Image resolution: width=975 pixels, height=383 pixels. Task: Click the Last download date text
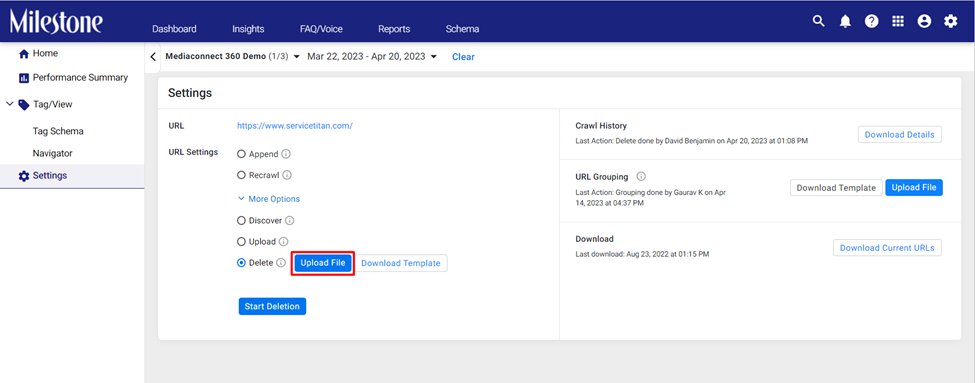coord(642,254)
